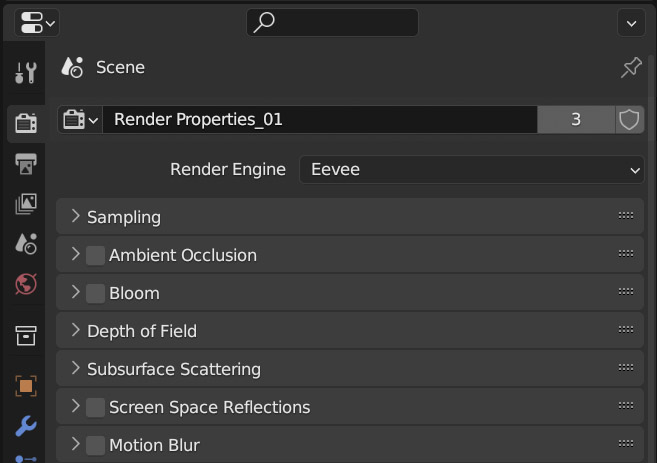The height and width of the screenshot is (463, 657).
Task: Expand the Bloom panel
Action: 75,292
